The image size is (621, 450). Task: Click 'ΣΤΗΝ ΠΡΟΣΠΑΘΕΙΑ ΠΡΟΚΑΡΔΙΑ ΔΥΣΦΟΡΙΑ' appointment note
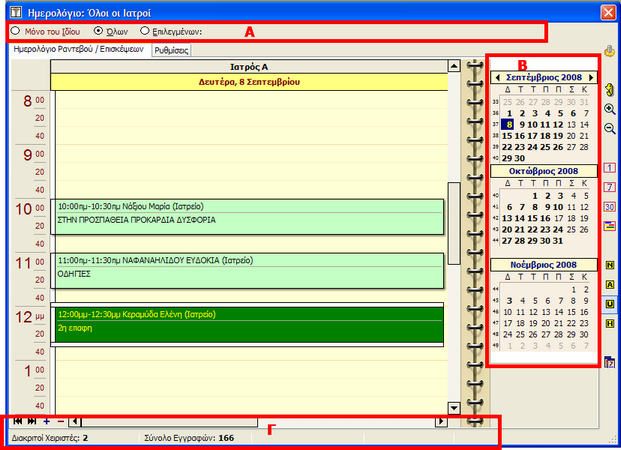(x=137, y=220)
